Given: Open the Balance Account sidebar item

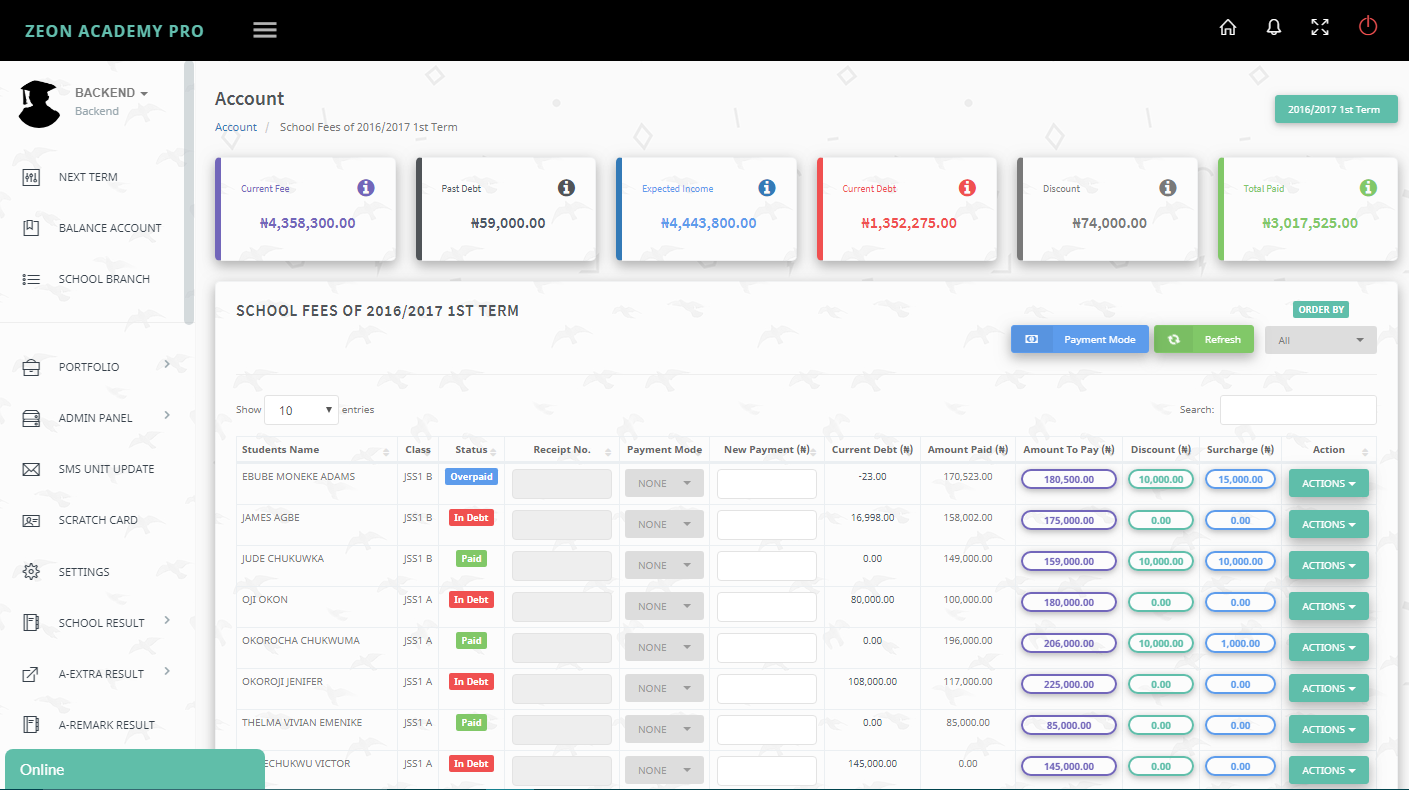Looking at the screenshot, I should pos(109,228).
